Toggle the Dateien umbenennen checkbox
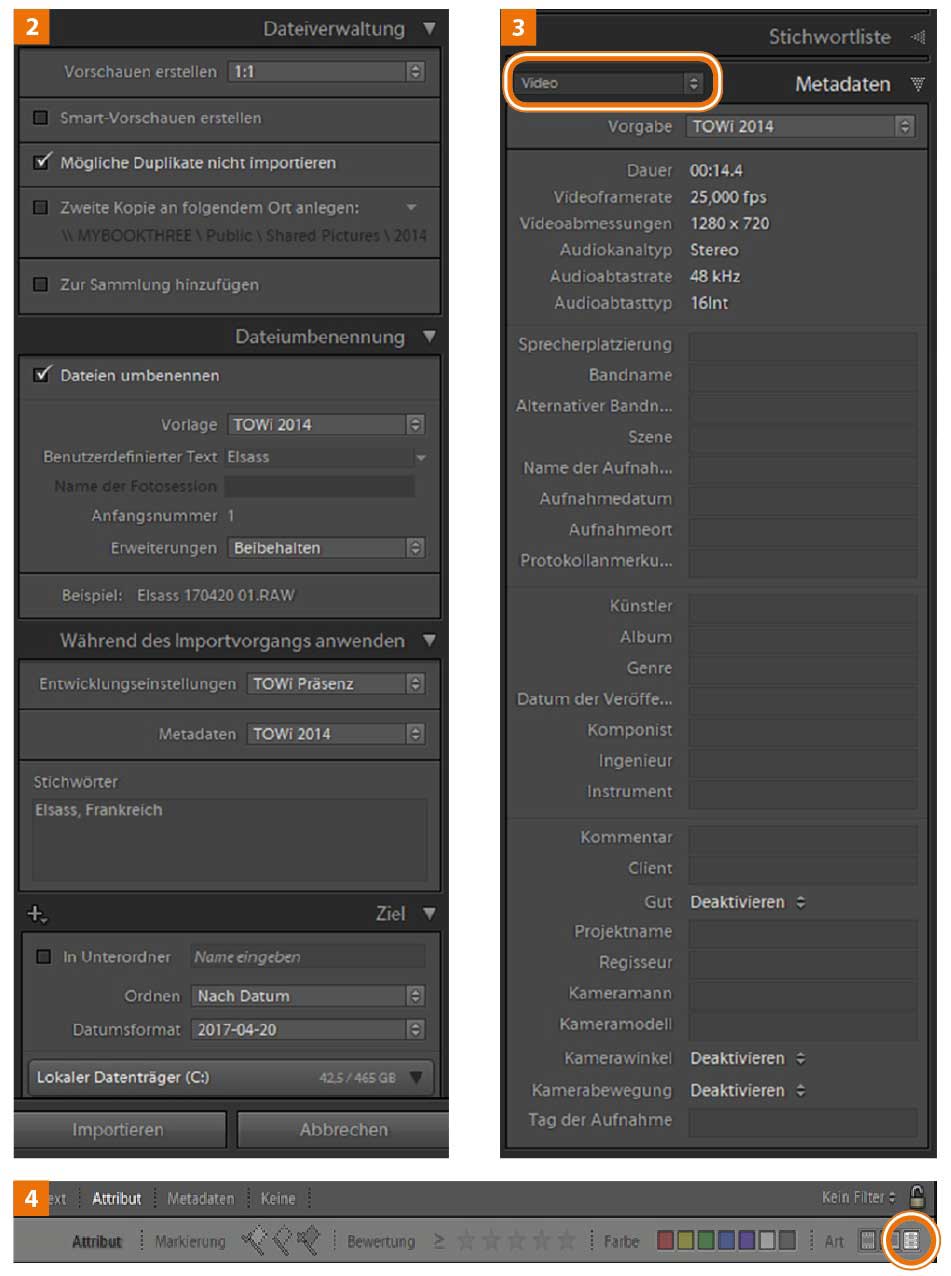The height and width of the screenshot is (1276, 951). point(41,375)
